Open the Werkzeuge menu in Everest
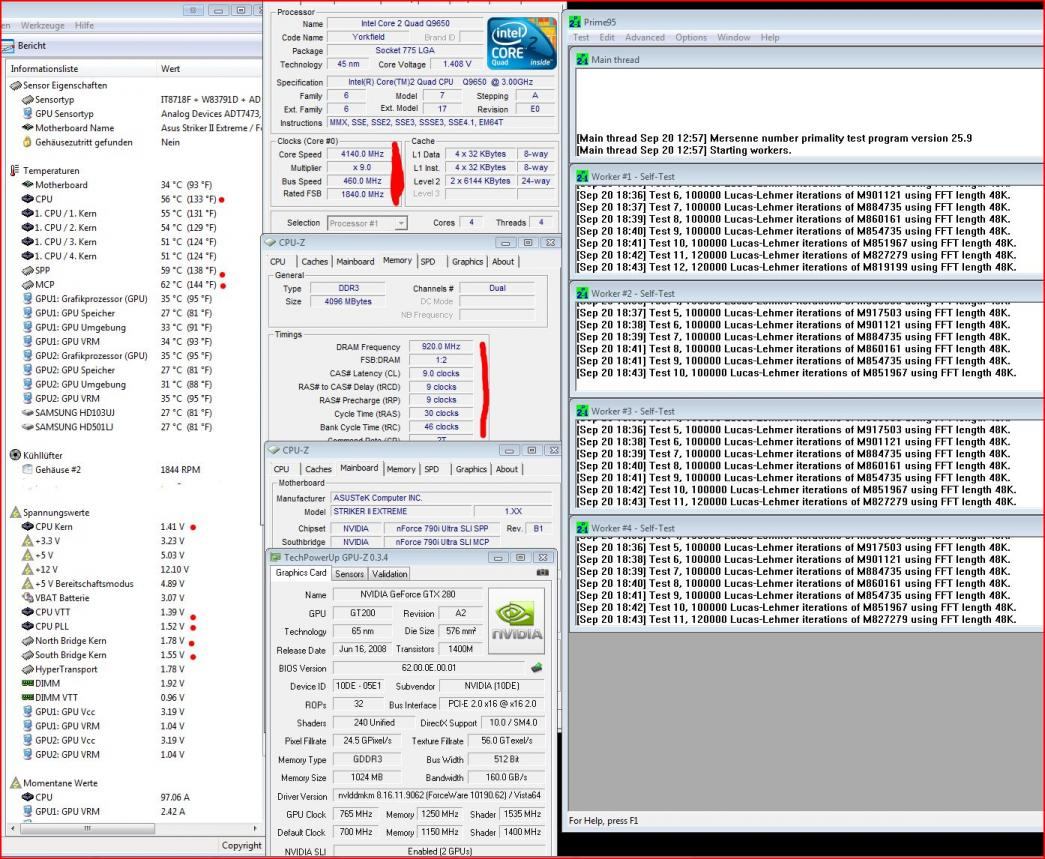 (x=43, y=25)
